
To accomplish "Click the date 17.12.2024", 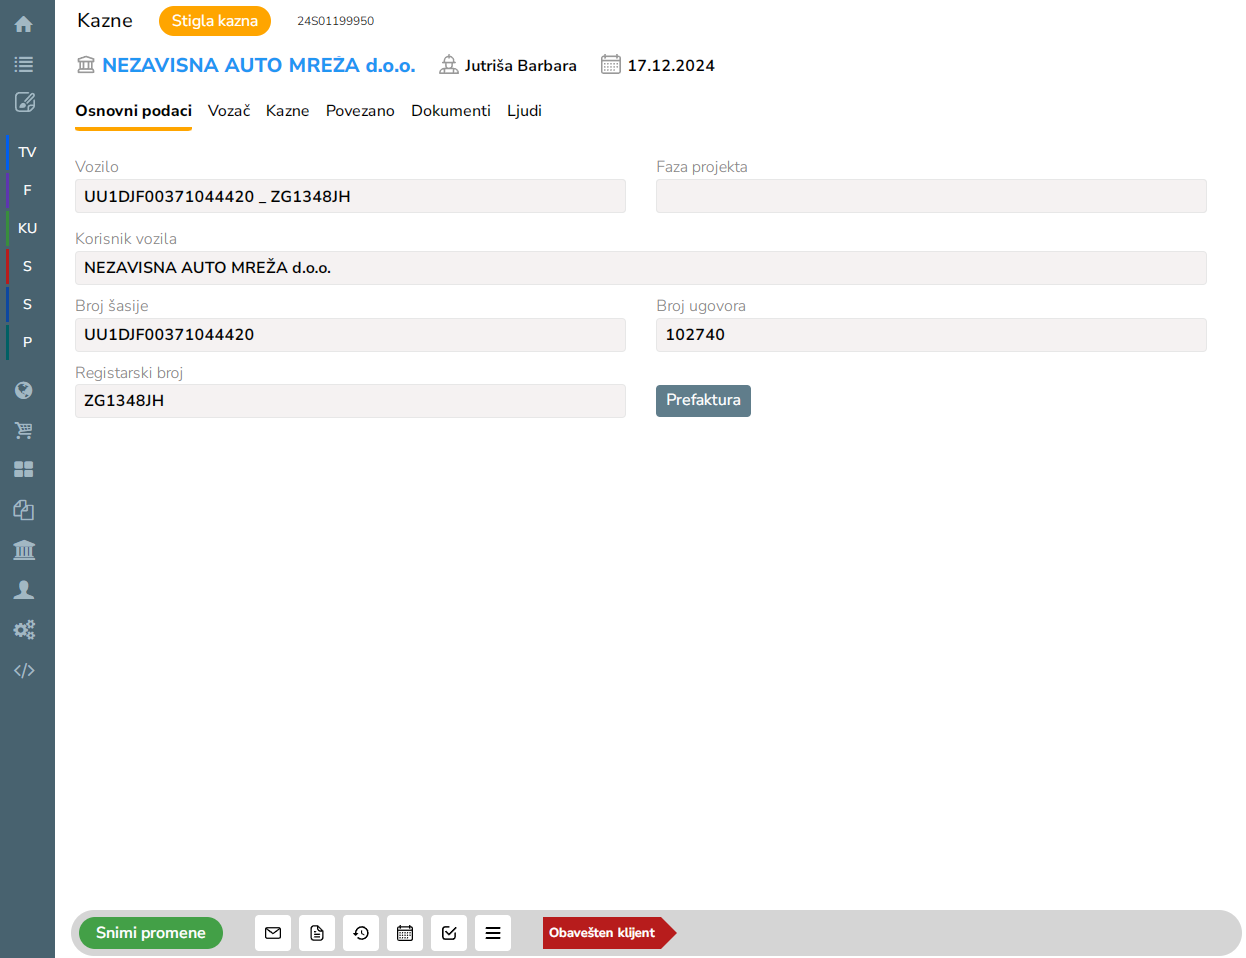I will tap(671, 66).
